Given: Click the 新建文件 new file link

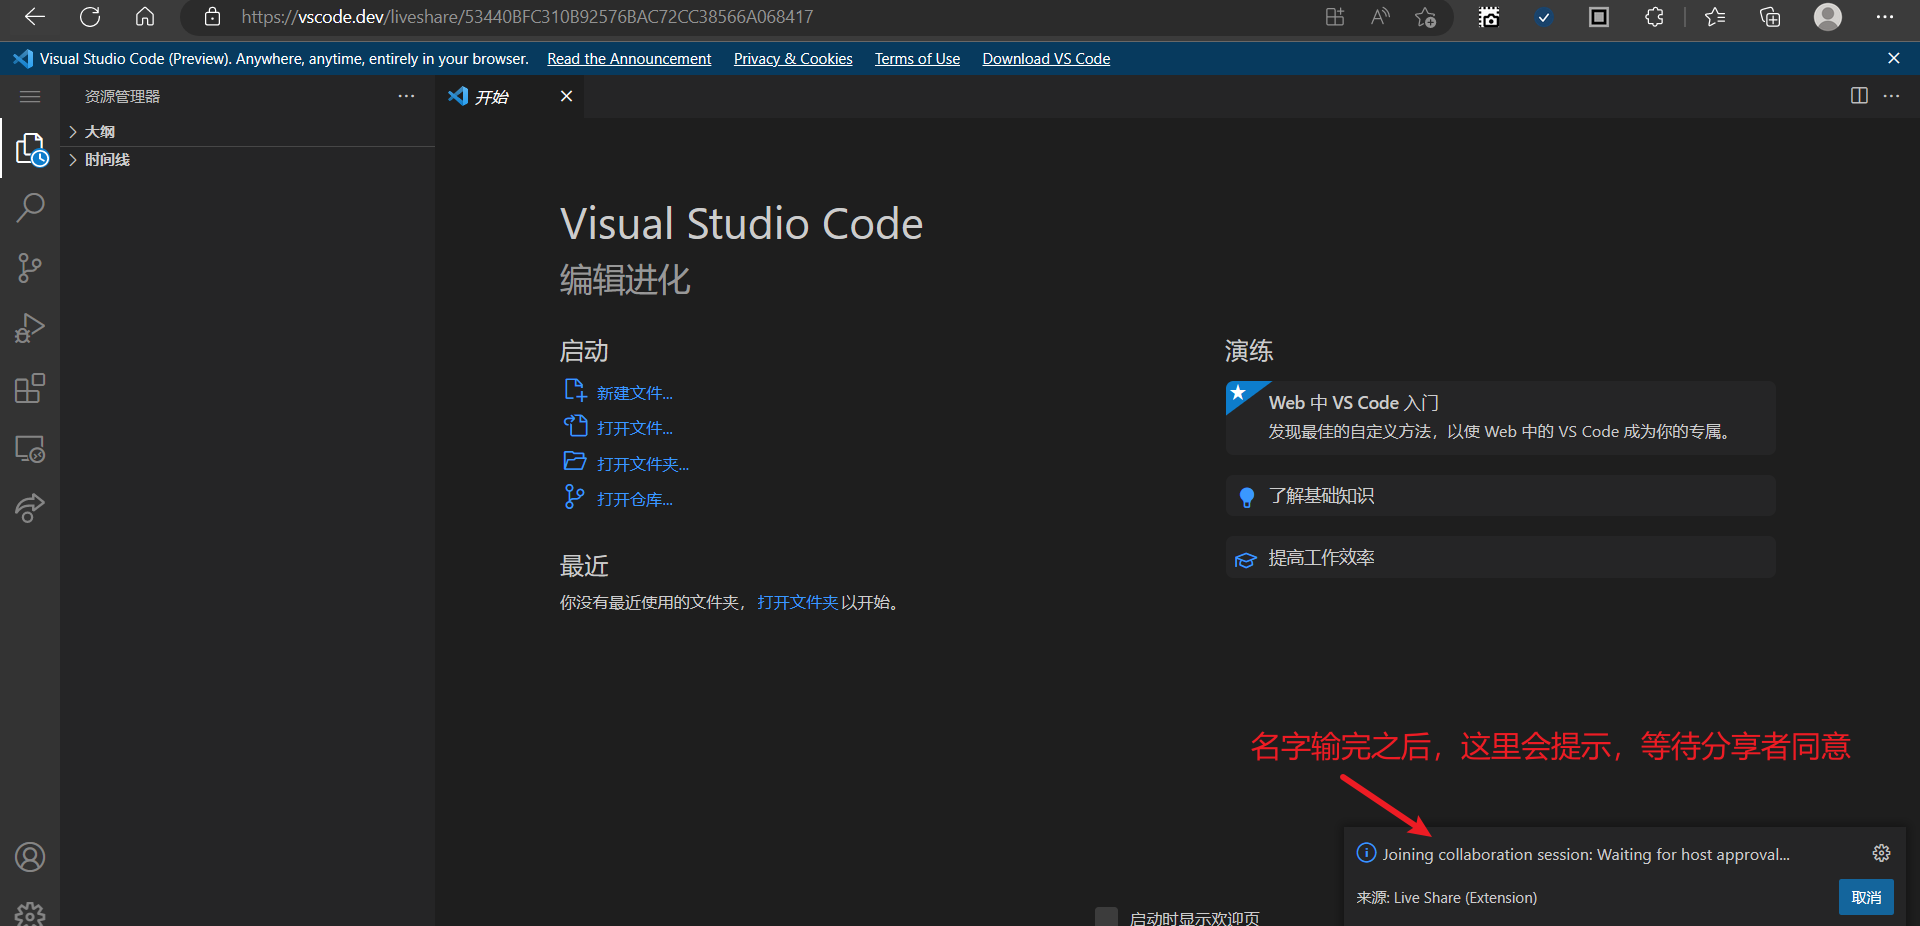Looking at the screenshot, I should click(634, 393).
